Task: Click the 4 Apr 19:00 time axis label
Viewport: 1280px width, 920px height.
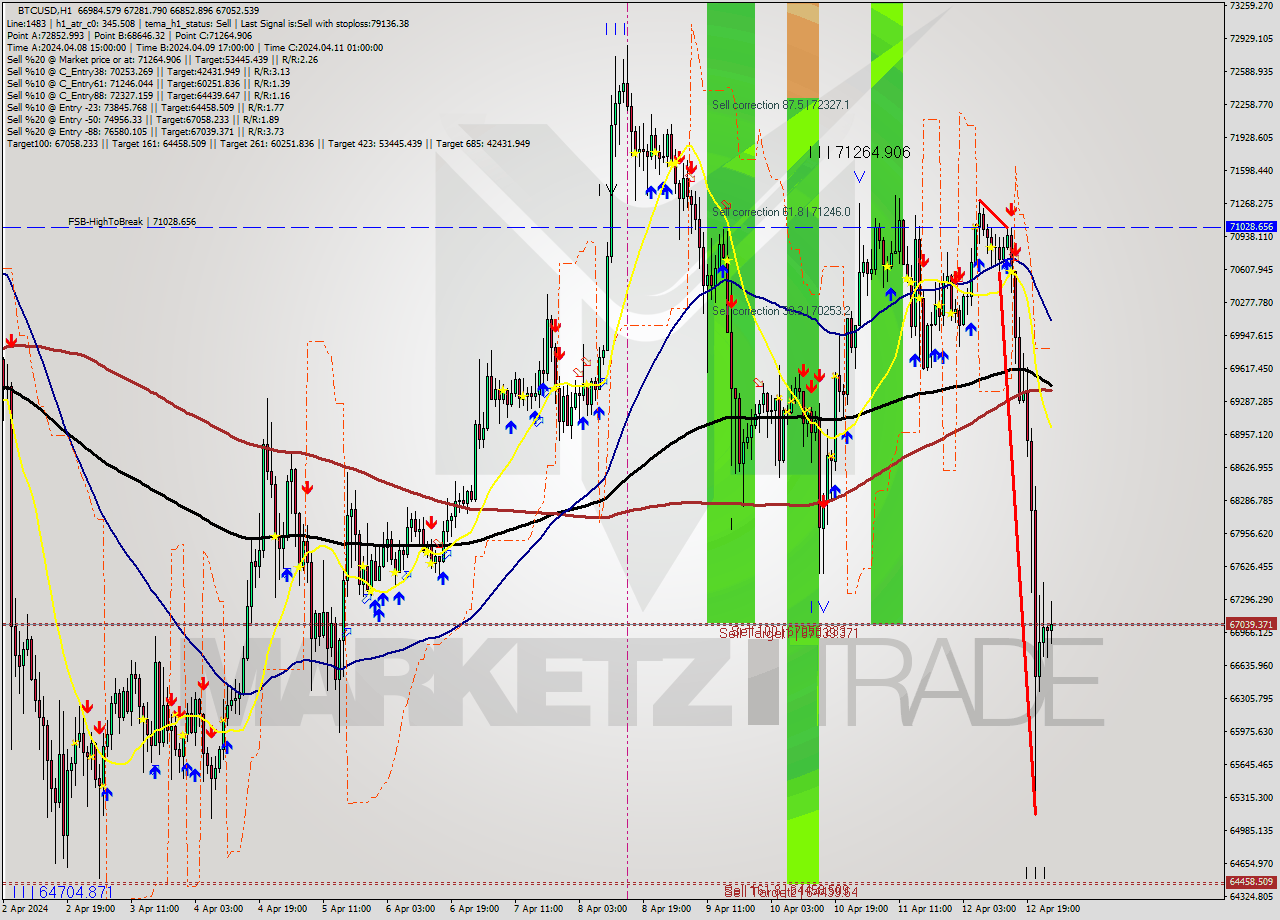Action: pyautogui.click(x=283, y=909)
